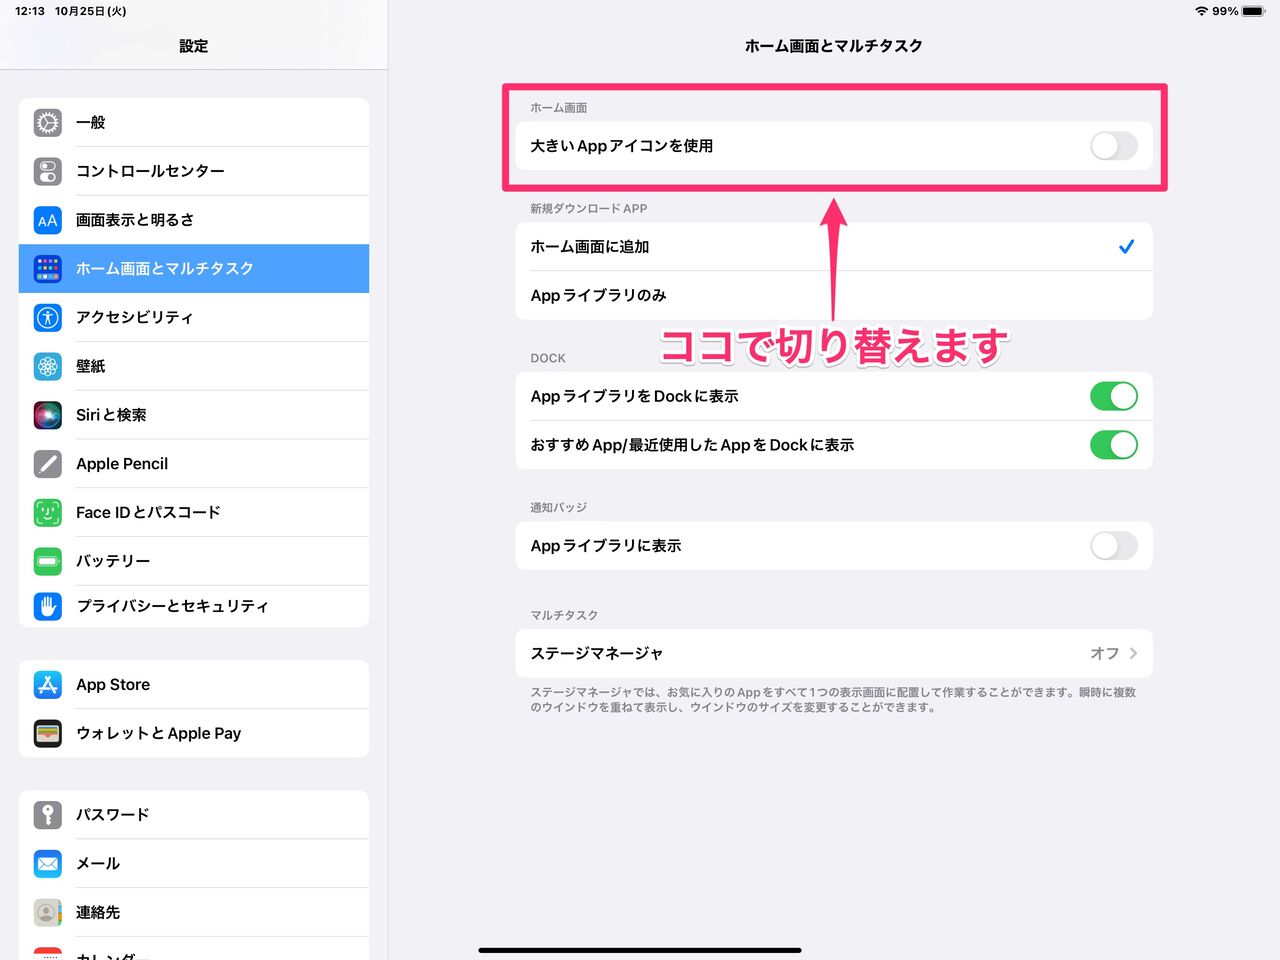Tap the ウォレット wallet icon
The width and height of the screenshot is (1280, 960).
(48, 734)
